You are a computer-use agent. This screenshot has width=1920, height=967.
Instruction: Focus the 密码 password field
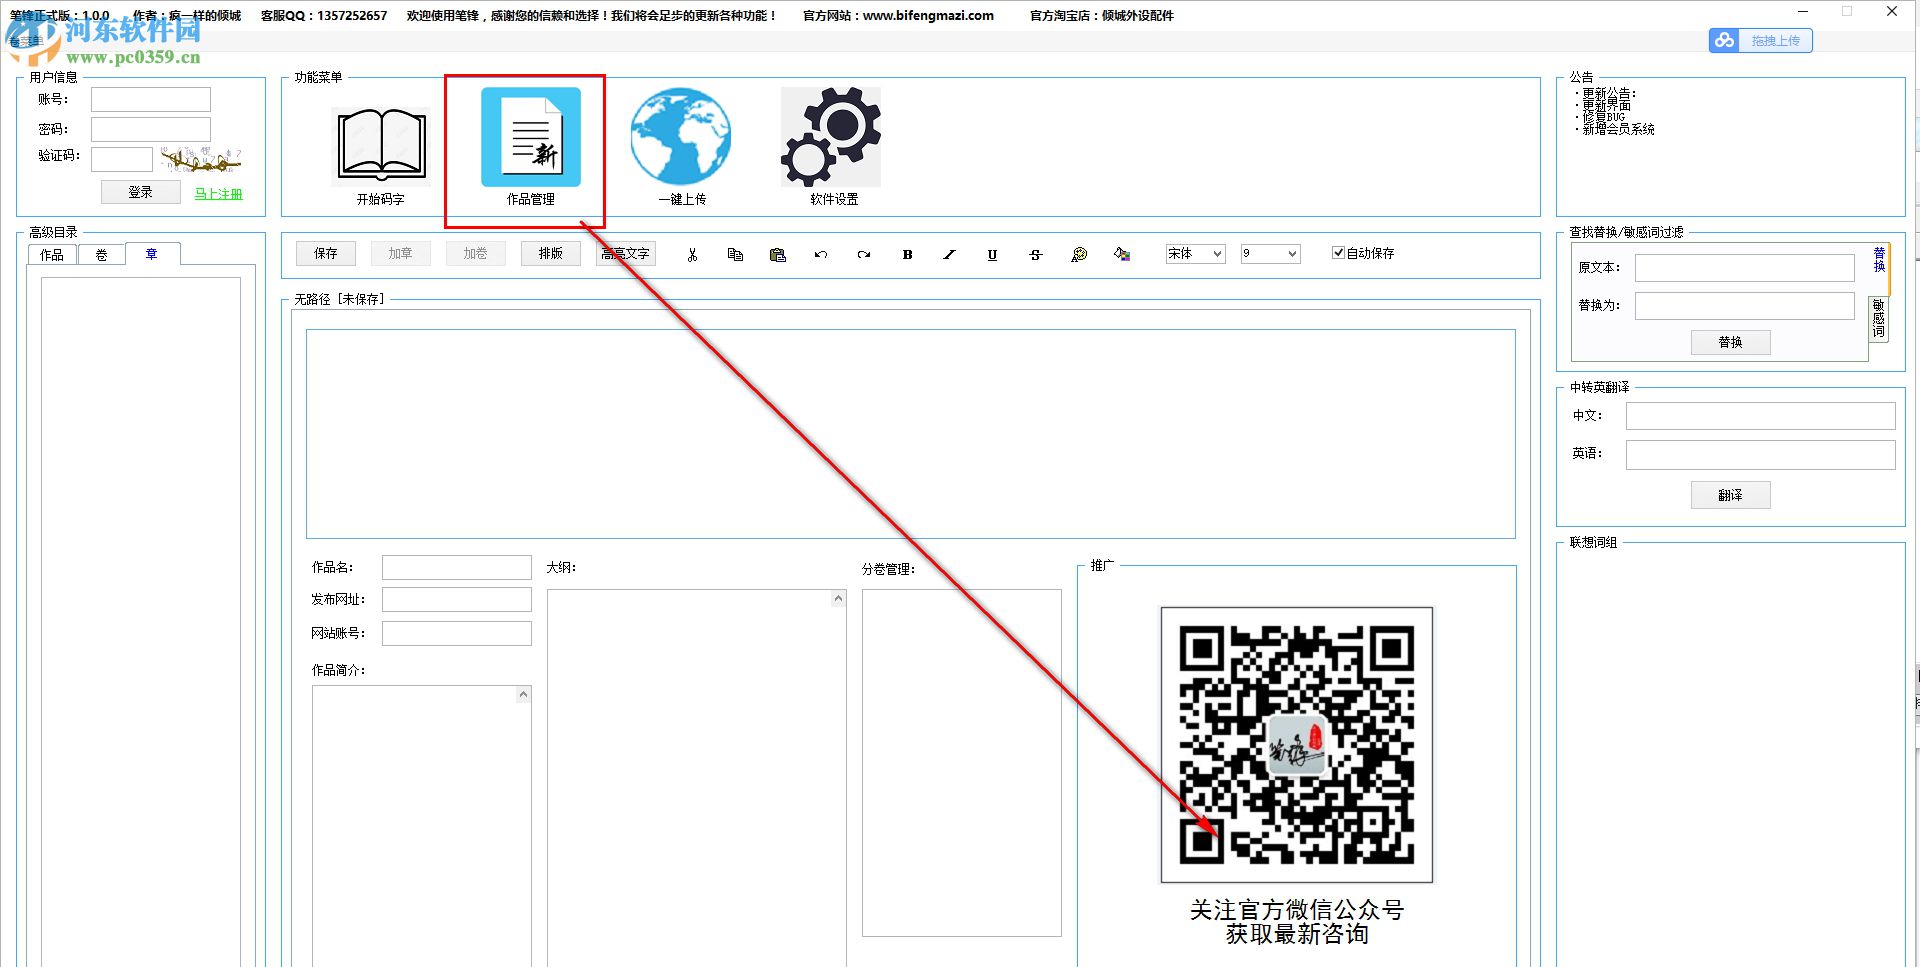click(151, 129)
